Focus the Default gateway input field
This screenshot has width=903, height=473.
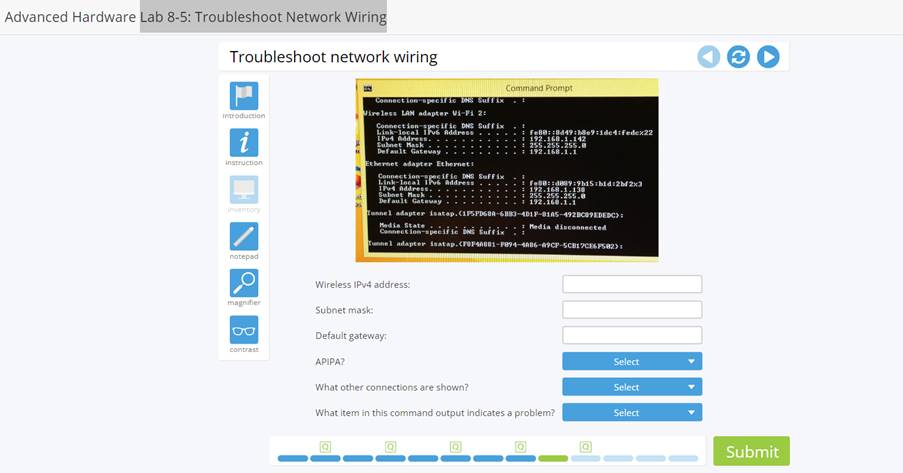632,335
